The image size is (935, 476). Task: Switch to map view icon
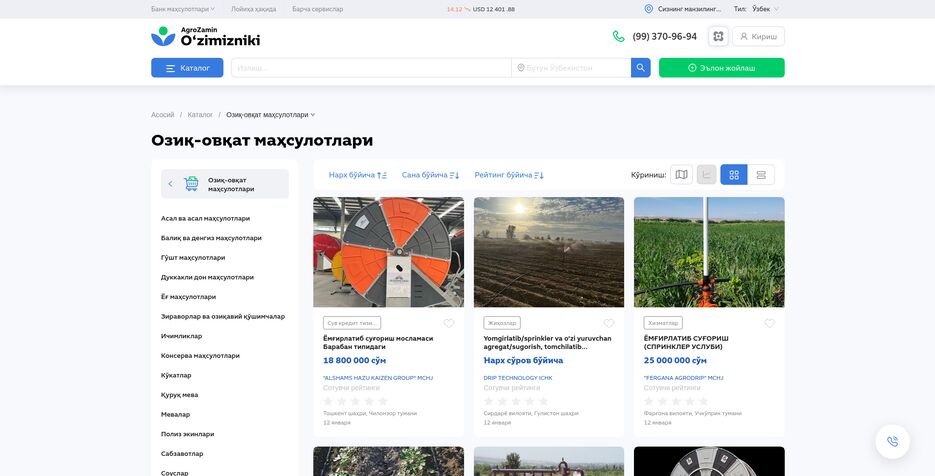[x=682, y=175]
